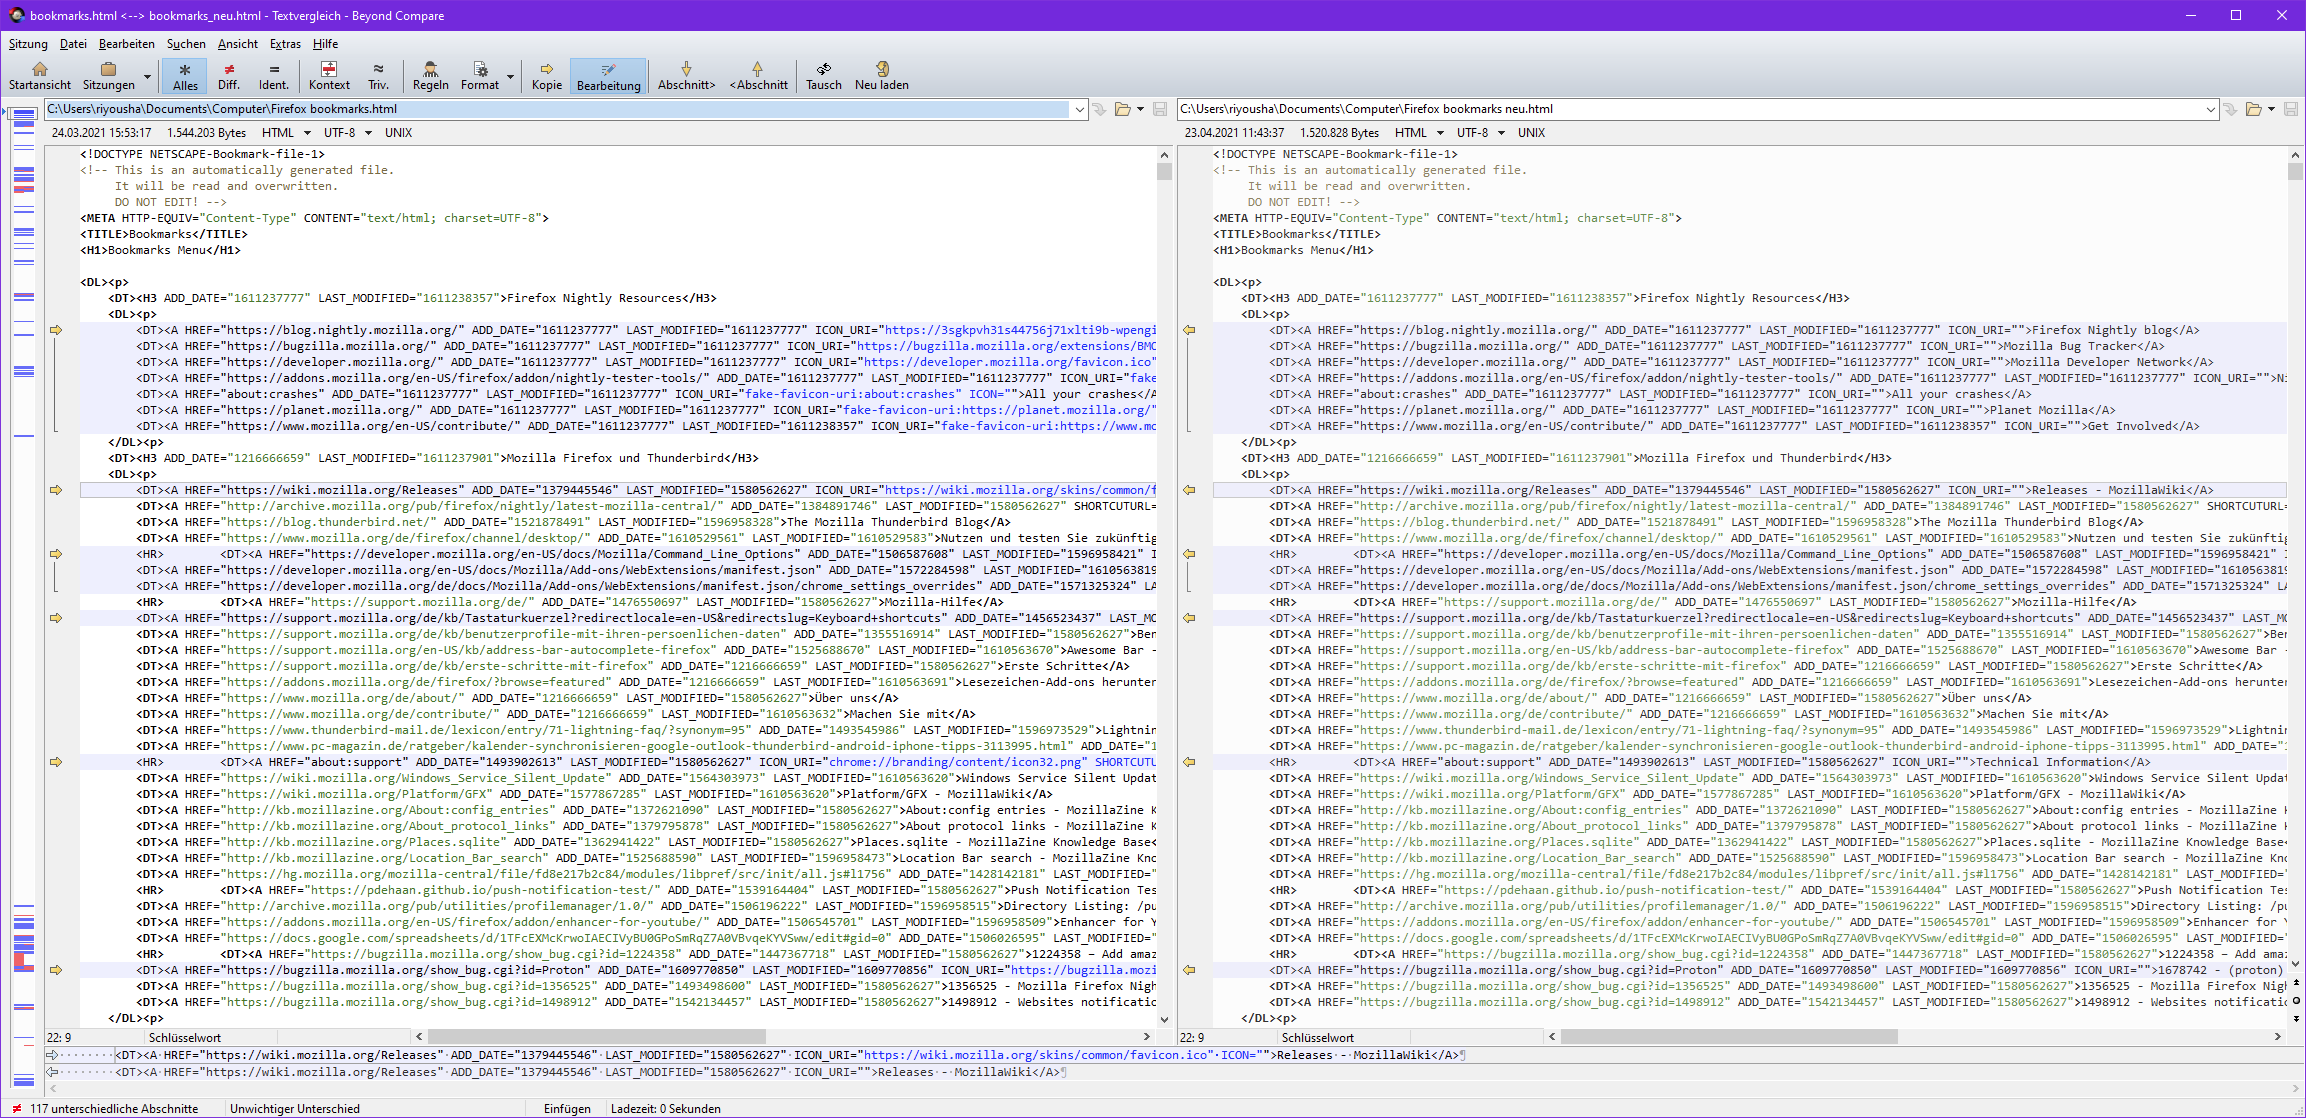Viewport: 2306px width, 1118px height.
Task: Click the Kontext toolbar button
Action: [329, 75]
